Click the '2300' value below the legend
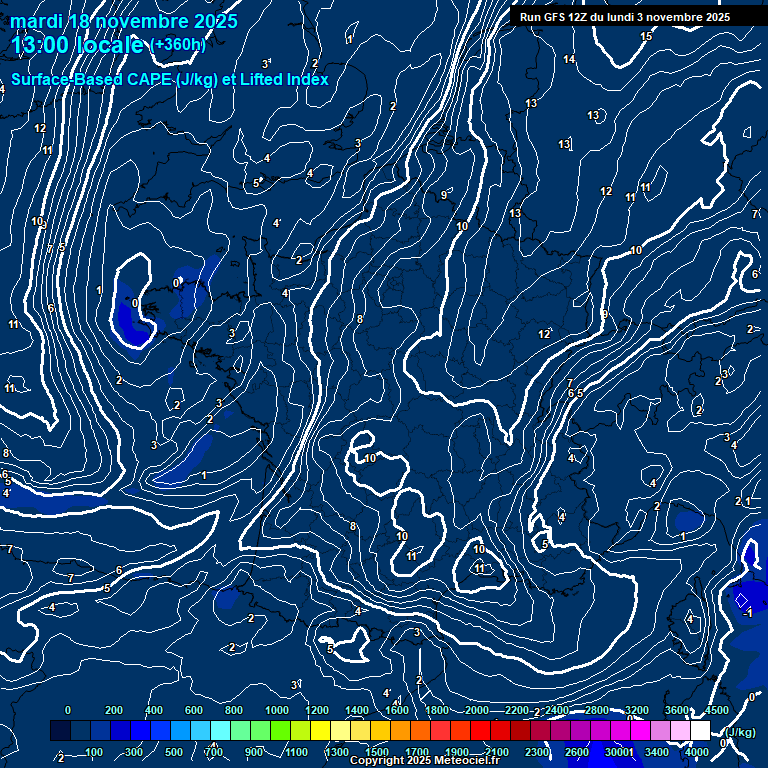The width and height of the screenshot is (768, 768). click(537, 752)
